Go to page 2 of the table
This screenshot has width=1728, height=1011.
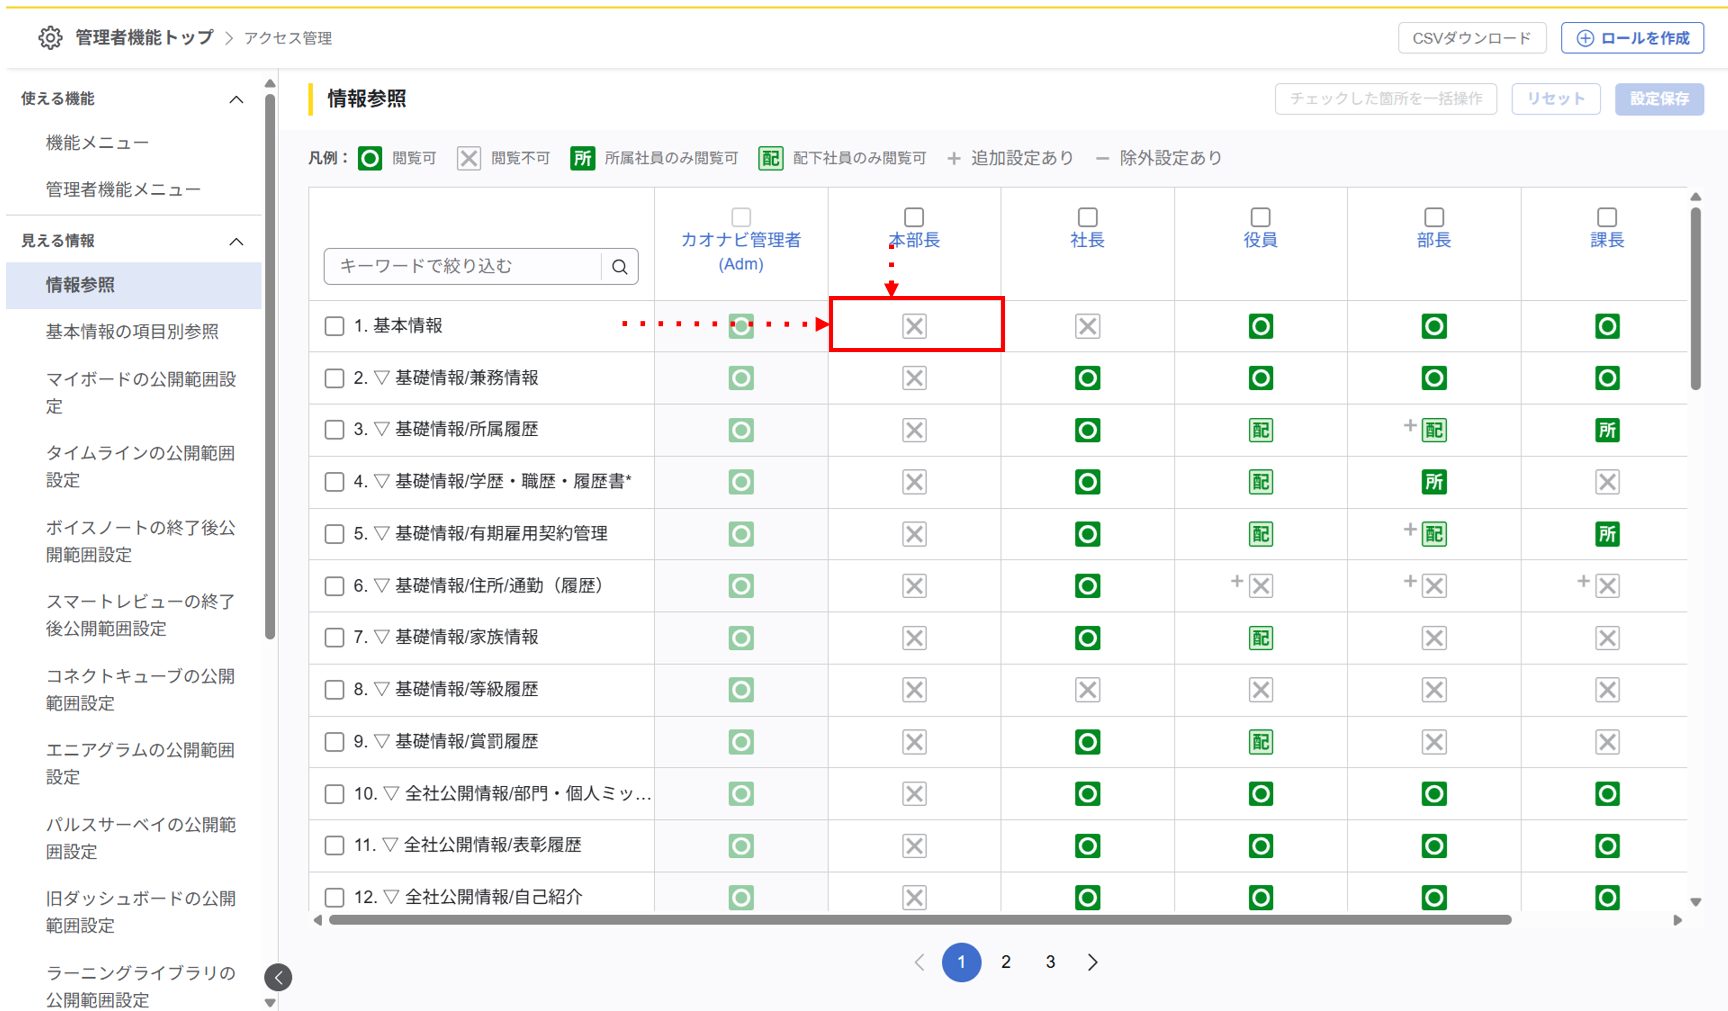pyautogui.click(x=1006, y=962)
